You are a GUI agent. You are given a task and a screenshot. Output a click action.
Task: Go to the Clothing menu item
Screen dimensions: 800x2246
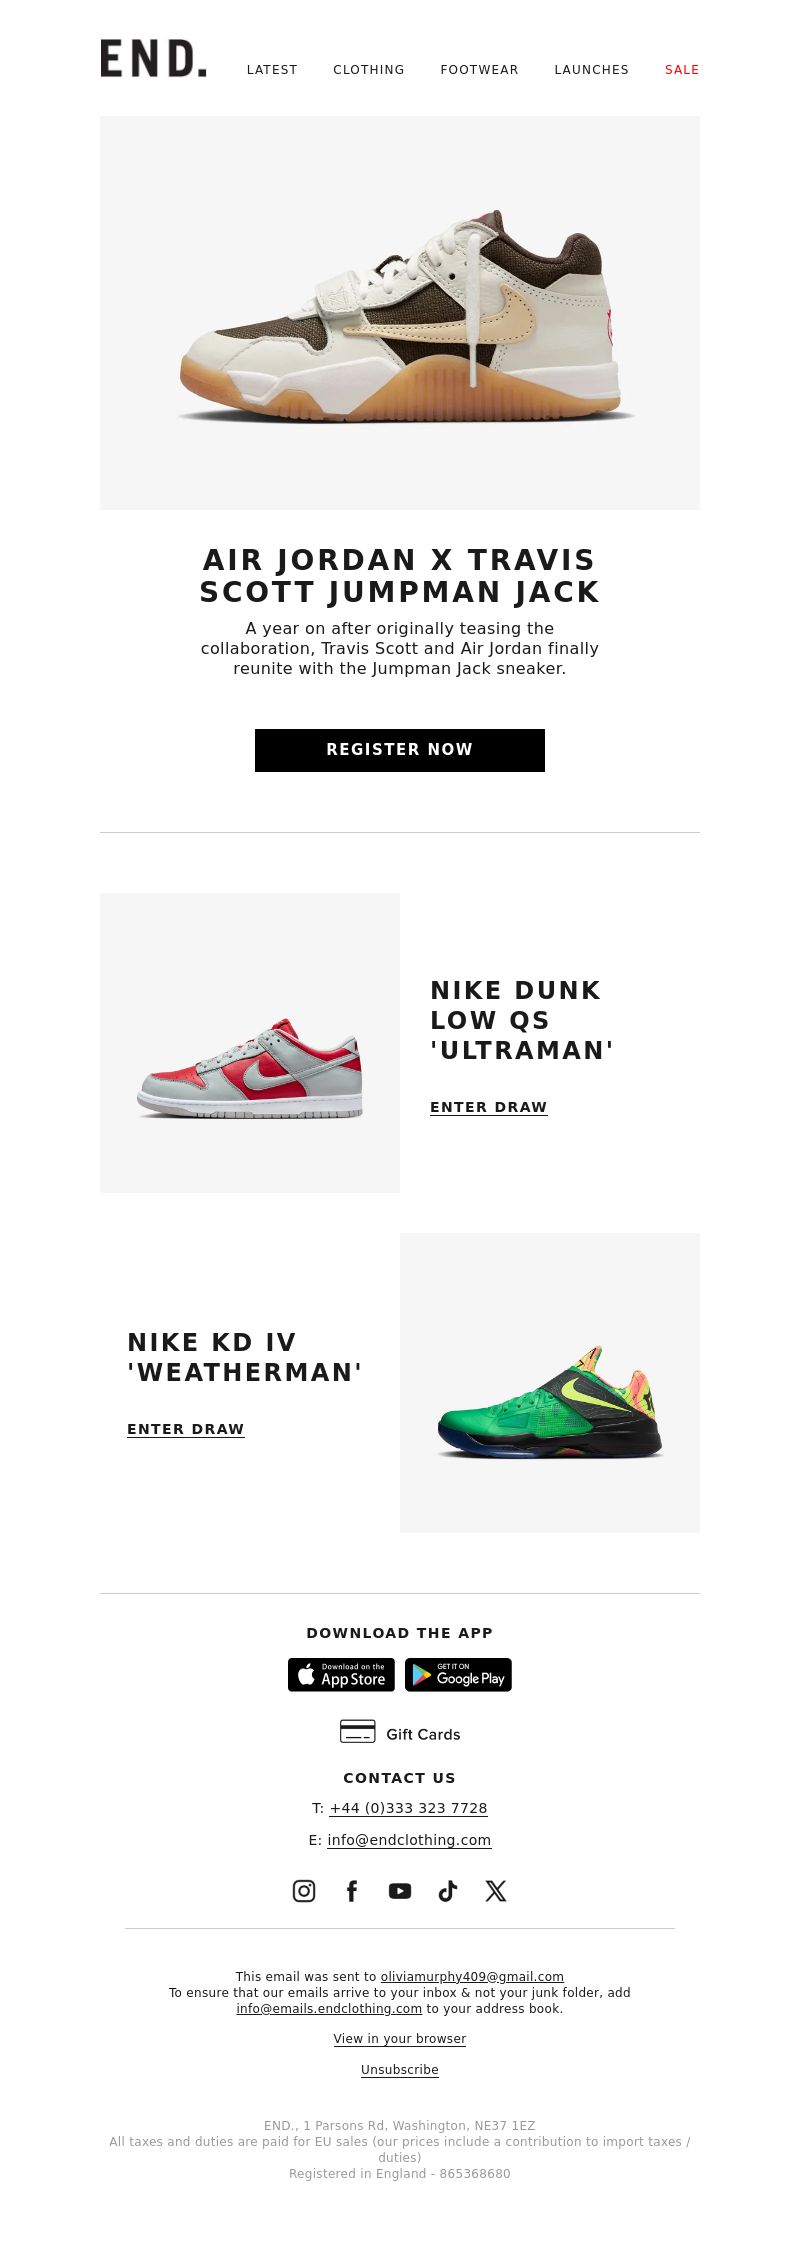click(x=369, y=70)
